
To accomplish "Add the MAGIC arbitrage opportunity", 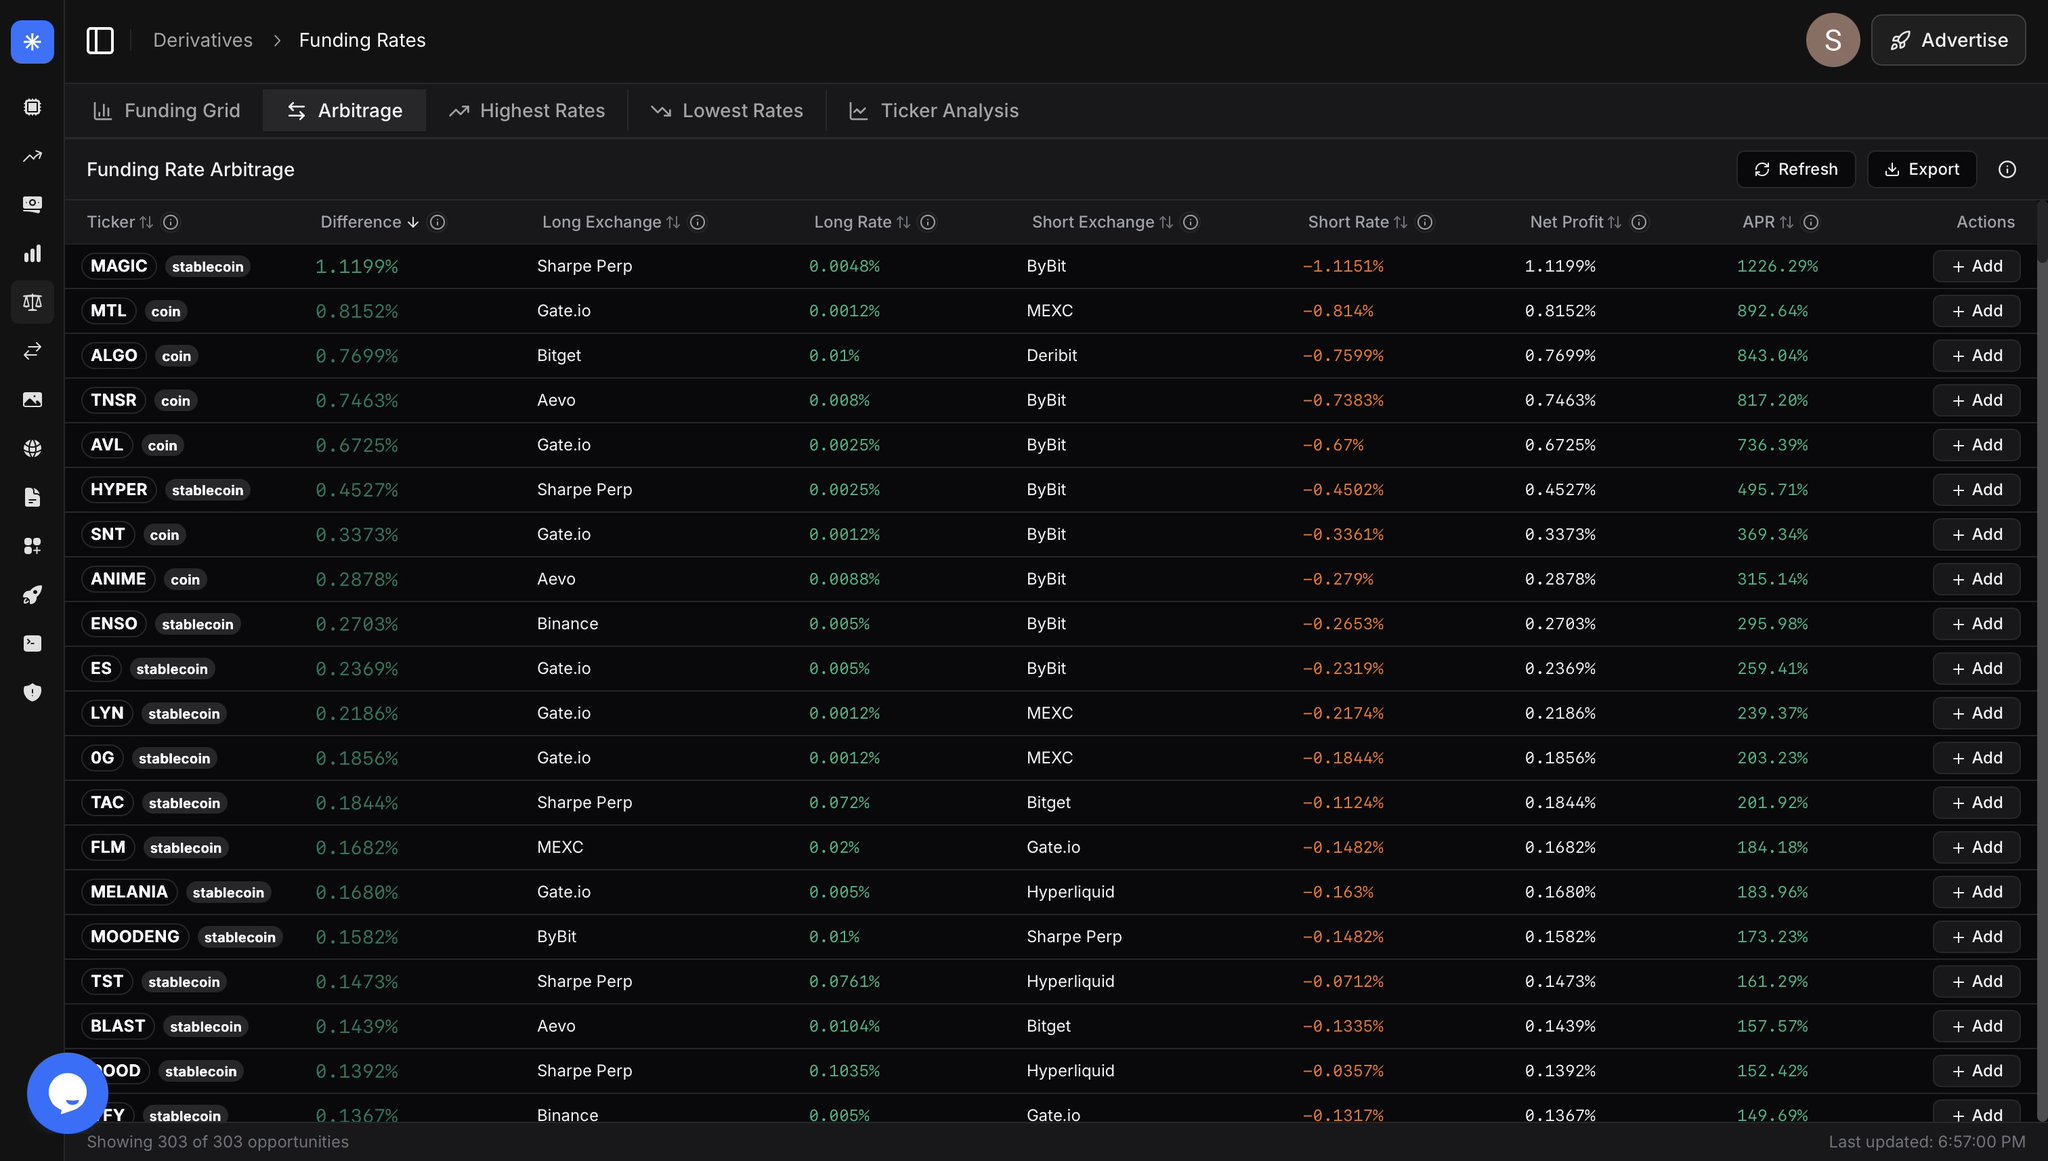I will coord(1976,266).
